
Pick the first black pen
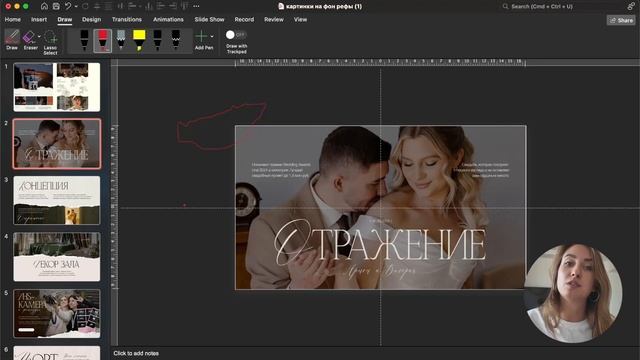click(x=84, y=40)
